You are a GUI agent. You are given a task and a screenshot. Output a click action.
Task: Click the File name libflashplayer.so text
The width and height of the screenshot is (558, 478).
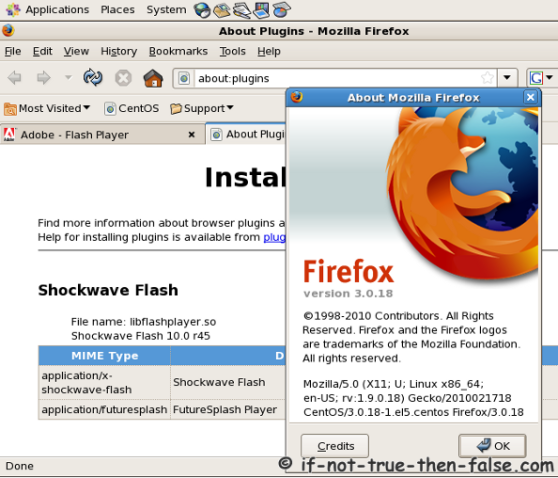[143, 322]
